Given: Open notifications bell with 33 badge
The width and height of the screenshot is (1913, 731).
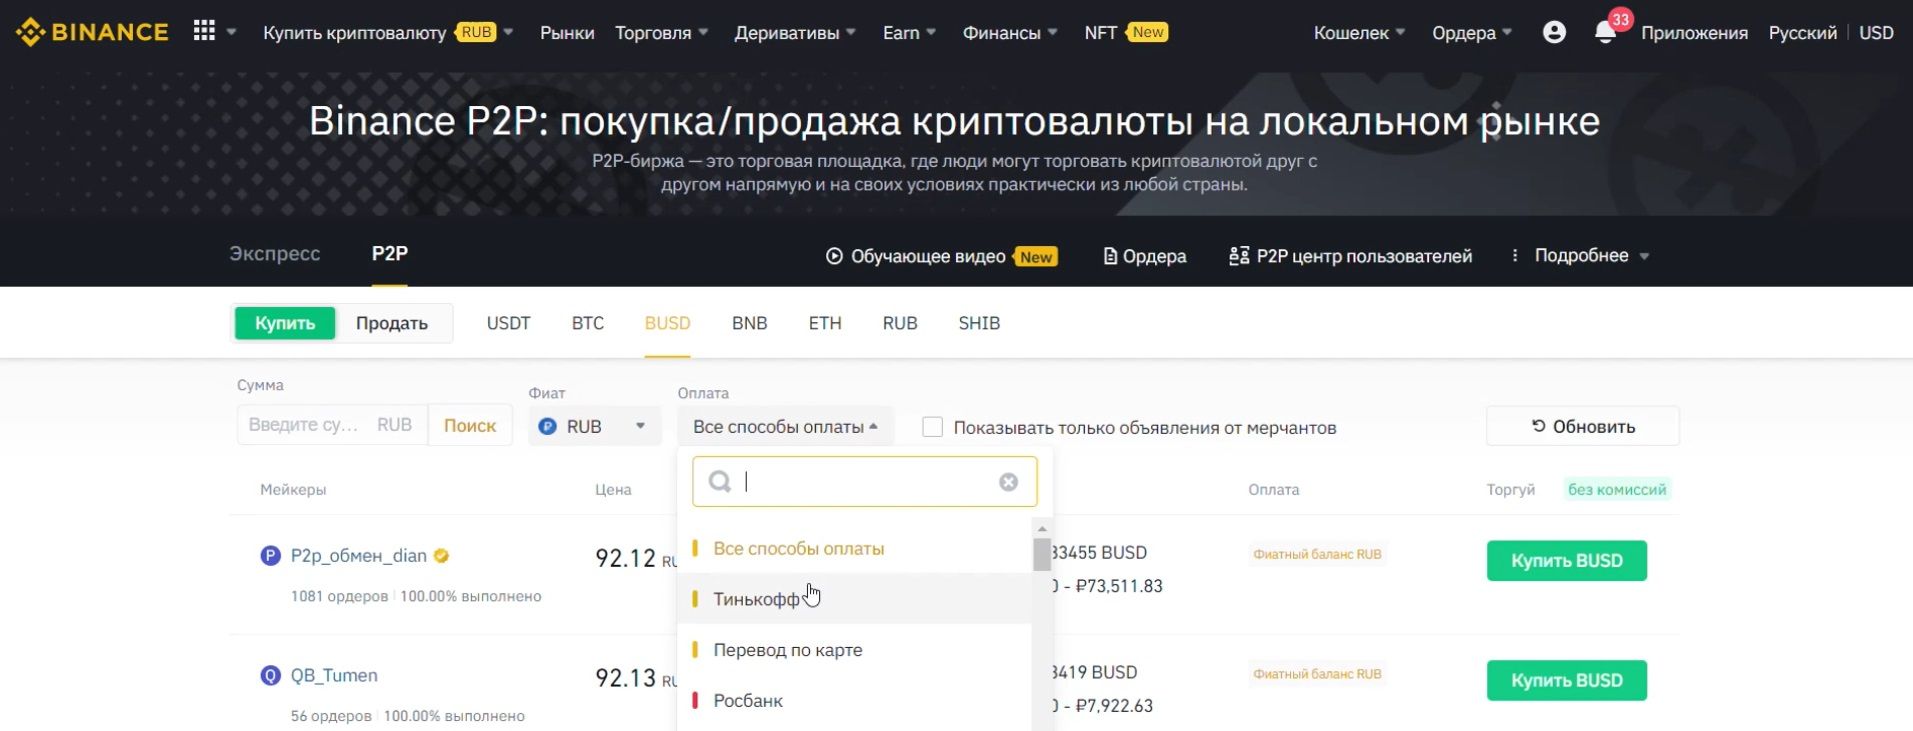Looking at the screenshot, I should tap(1606, 32).
